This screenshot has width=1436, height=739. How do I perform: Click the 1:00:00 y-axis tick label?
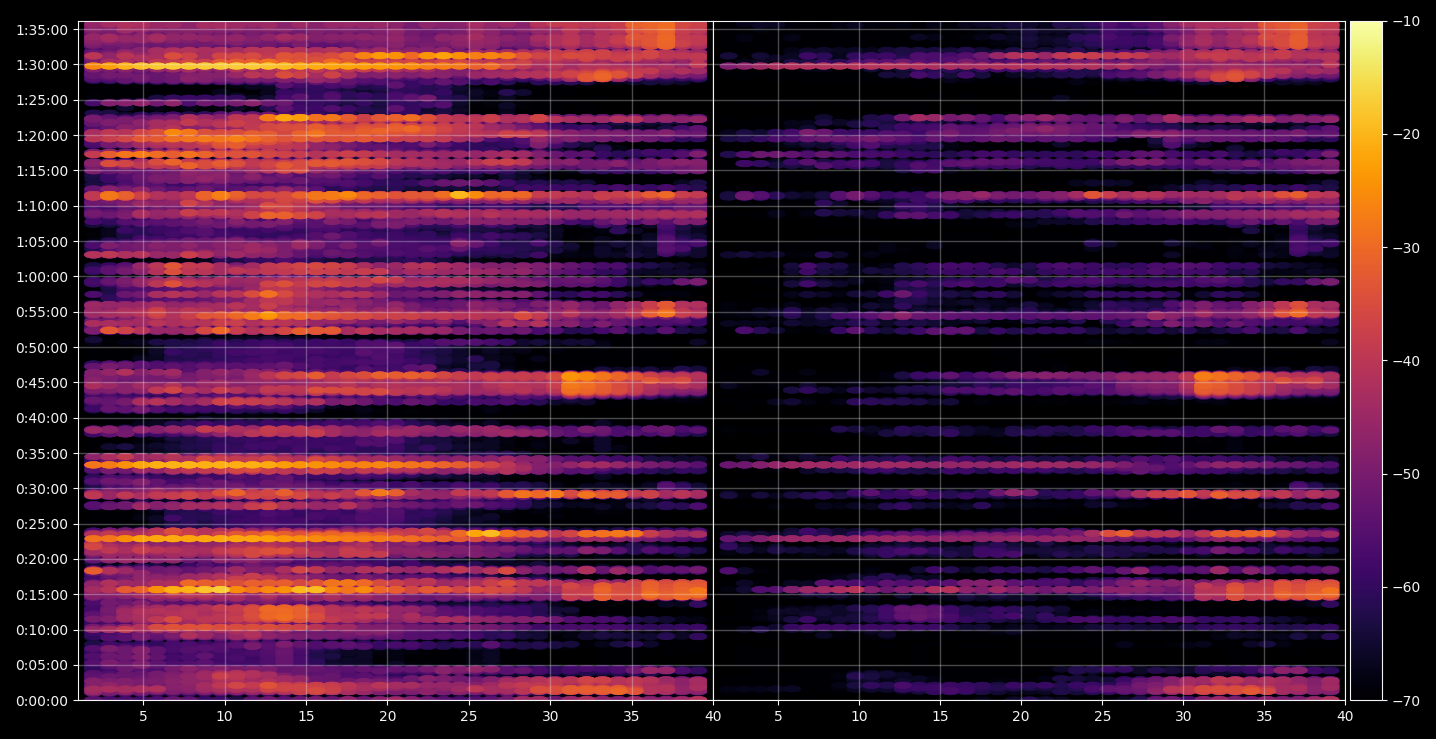pos(41,277)
